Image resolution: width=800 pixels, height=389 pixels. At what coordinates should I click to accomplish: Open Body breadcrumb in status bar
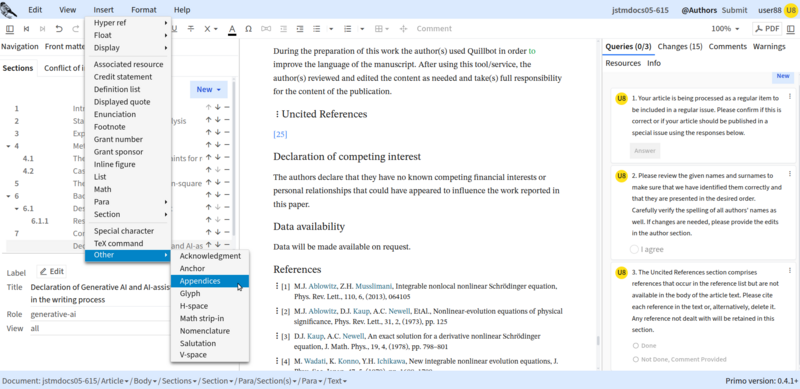click(145, 381)
